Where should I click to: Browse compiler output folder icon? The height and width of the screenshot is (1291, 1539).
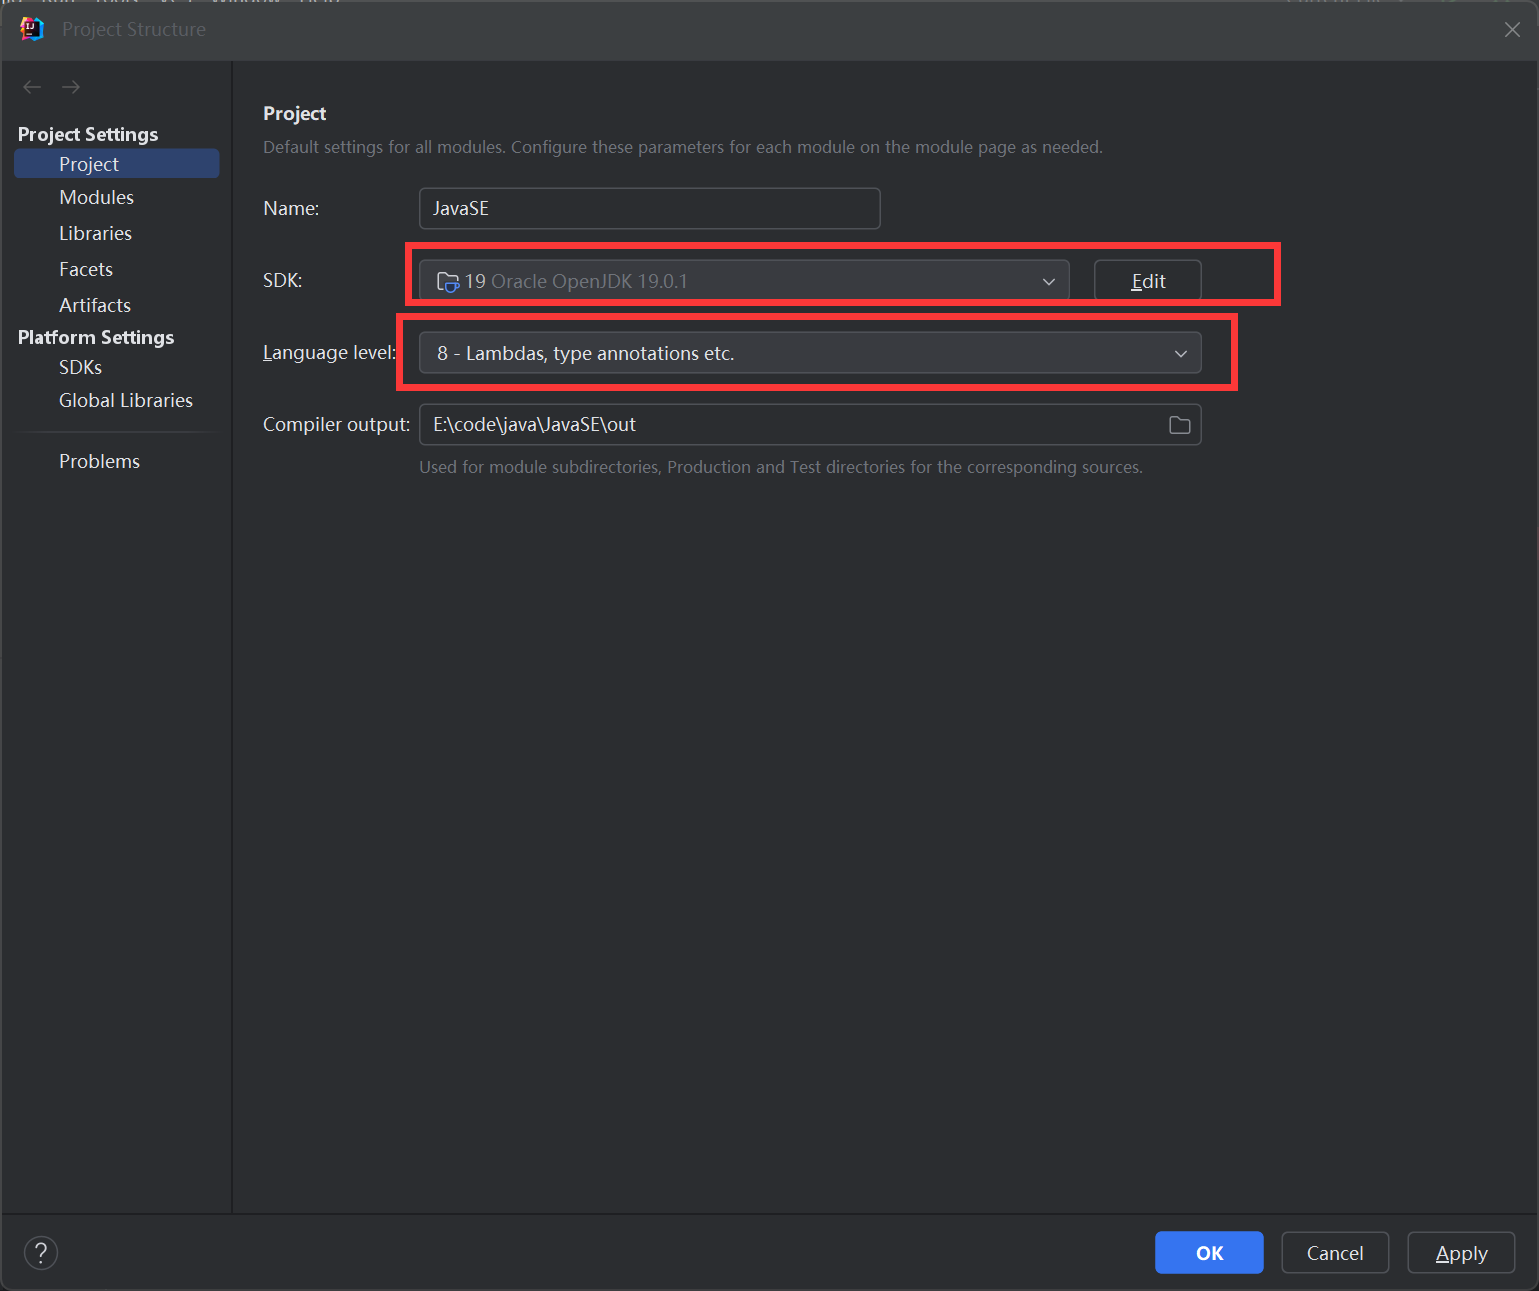click(x=1180, y=425)
